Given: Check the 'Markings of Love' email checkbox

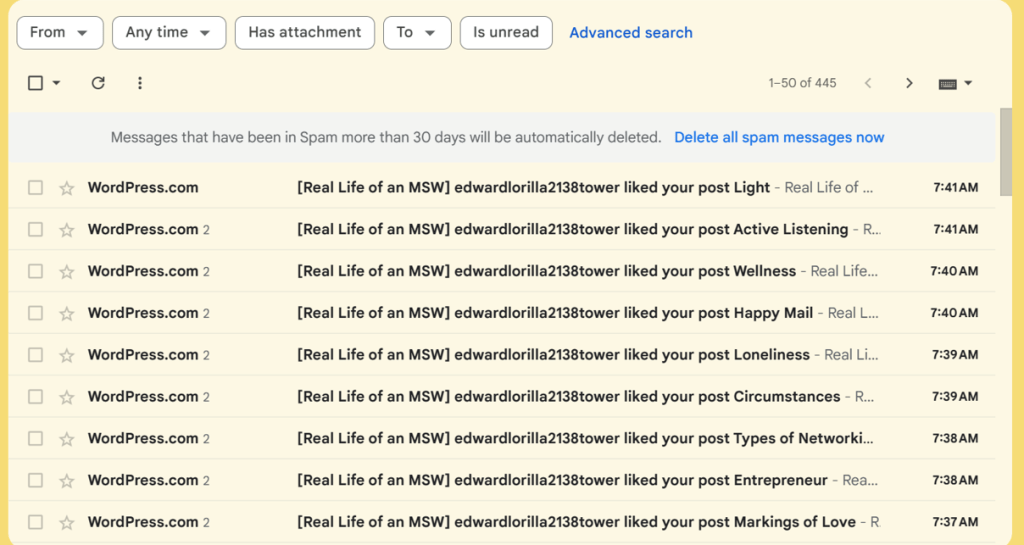Looking at the screenshot, I should [x=36, y=522].
